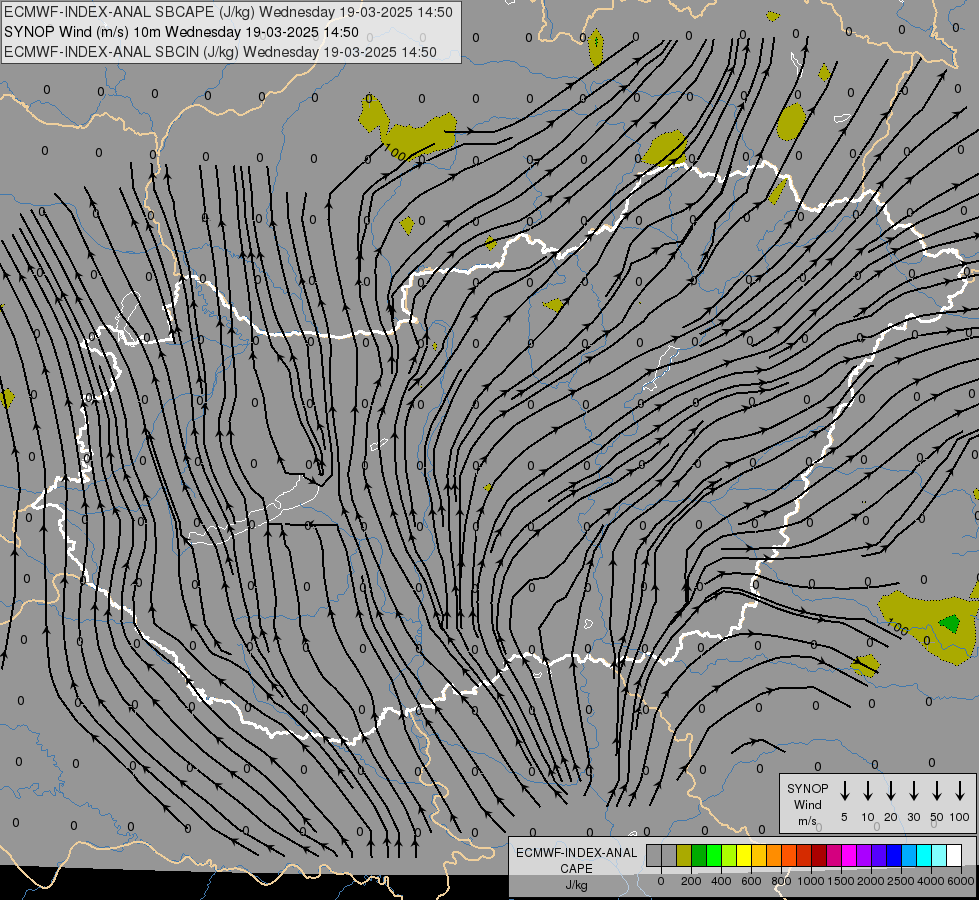Click the 1000 tick label on the color scale
Screen dimensions: 979x900
coord(811,881)
